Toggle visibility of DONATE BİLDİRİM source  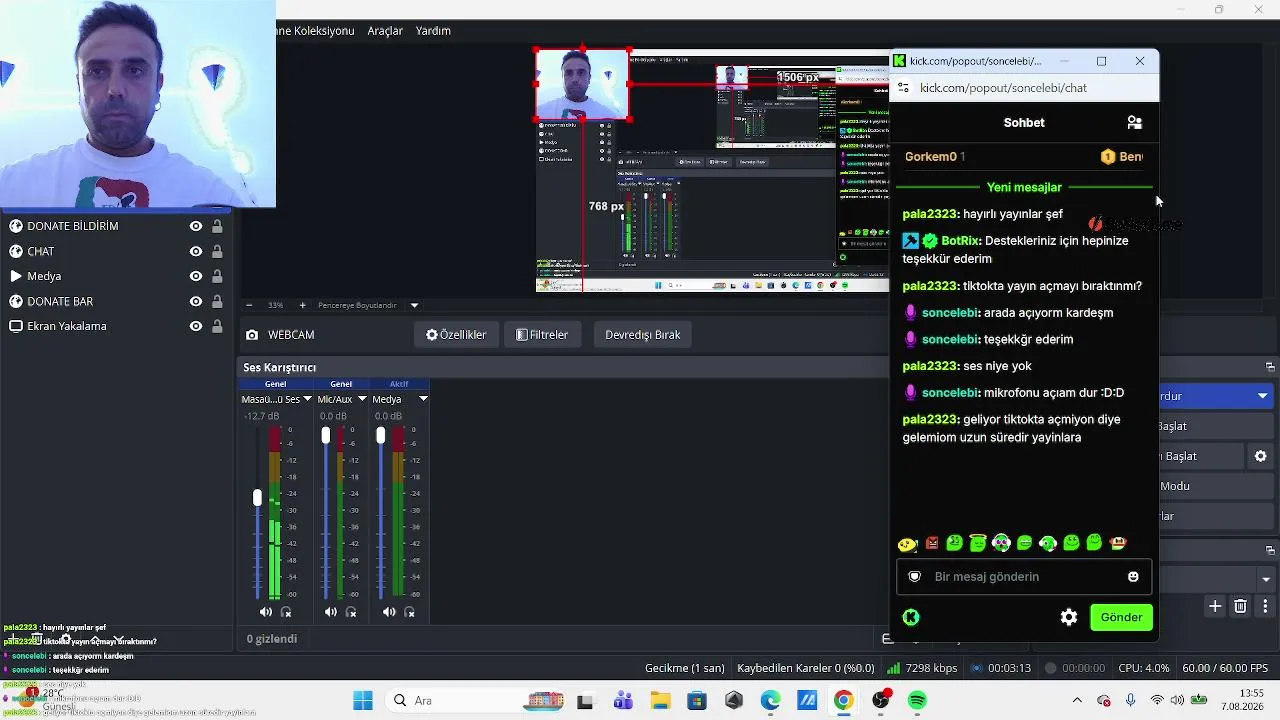(x=196, y=226)
